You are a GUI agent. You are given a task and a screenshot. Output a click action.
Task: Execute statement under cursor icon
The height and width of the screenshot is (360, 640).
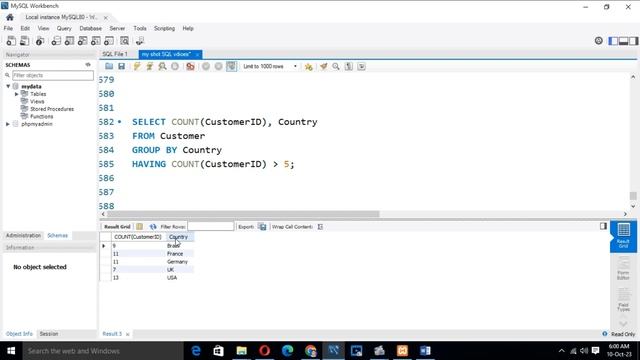149,66
